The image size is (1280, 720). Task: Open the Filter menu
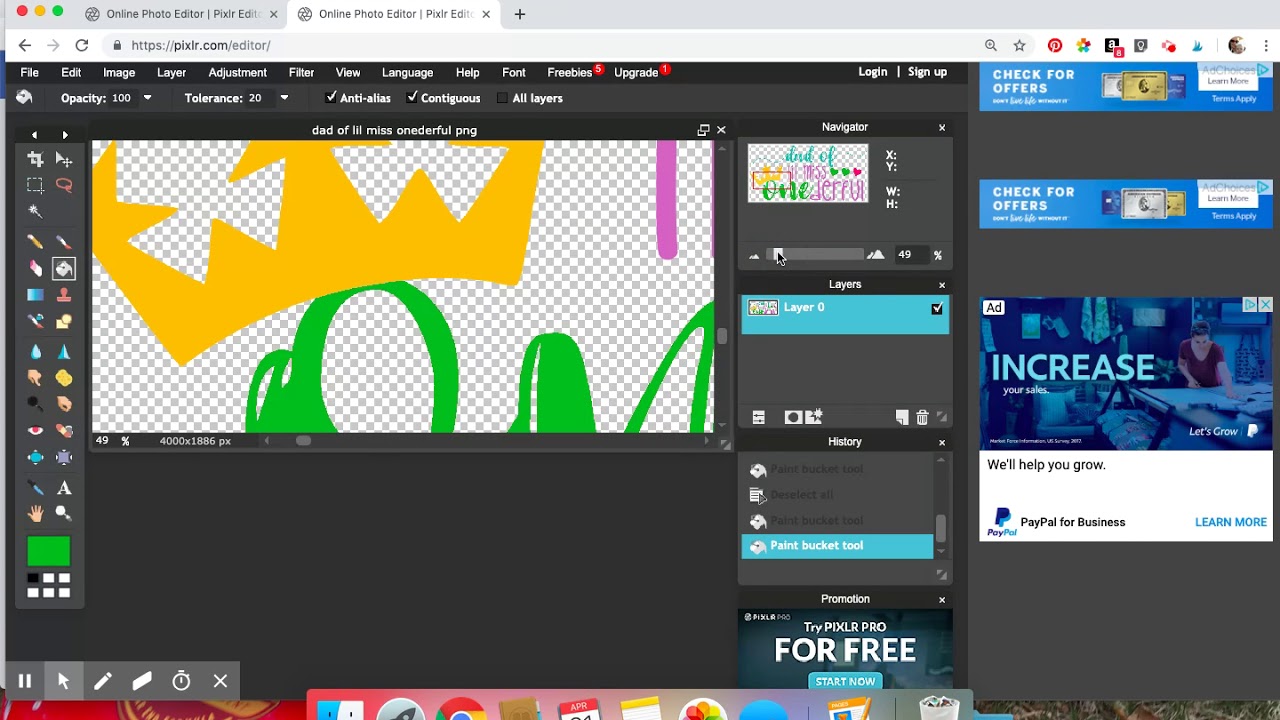pyautogui.click(x=301, y=72)
